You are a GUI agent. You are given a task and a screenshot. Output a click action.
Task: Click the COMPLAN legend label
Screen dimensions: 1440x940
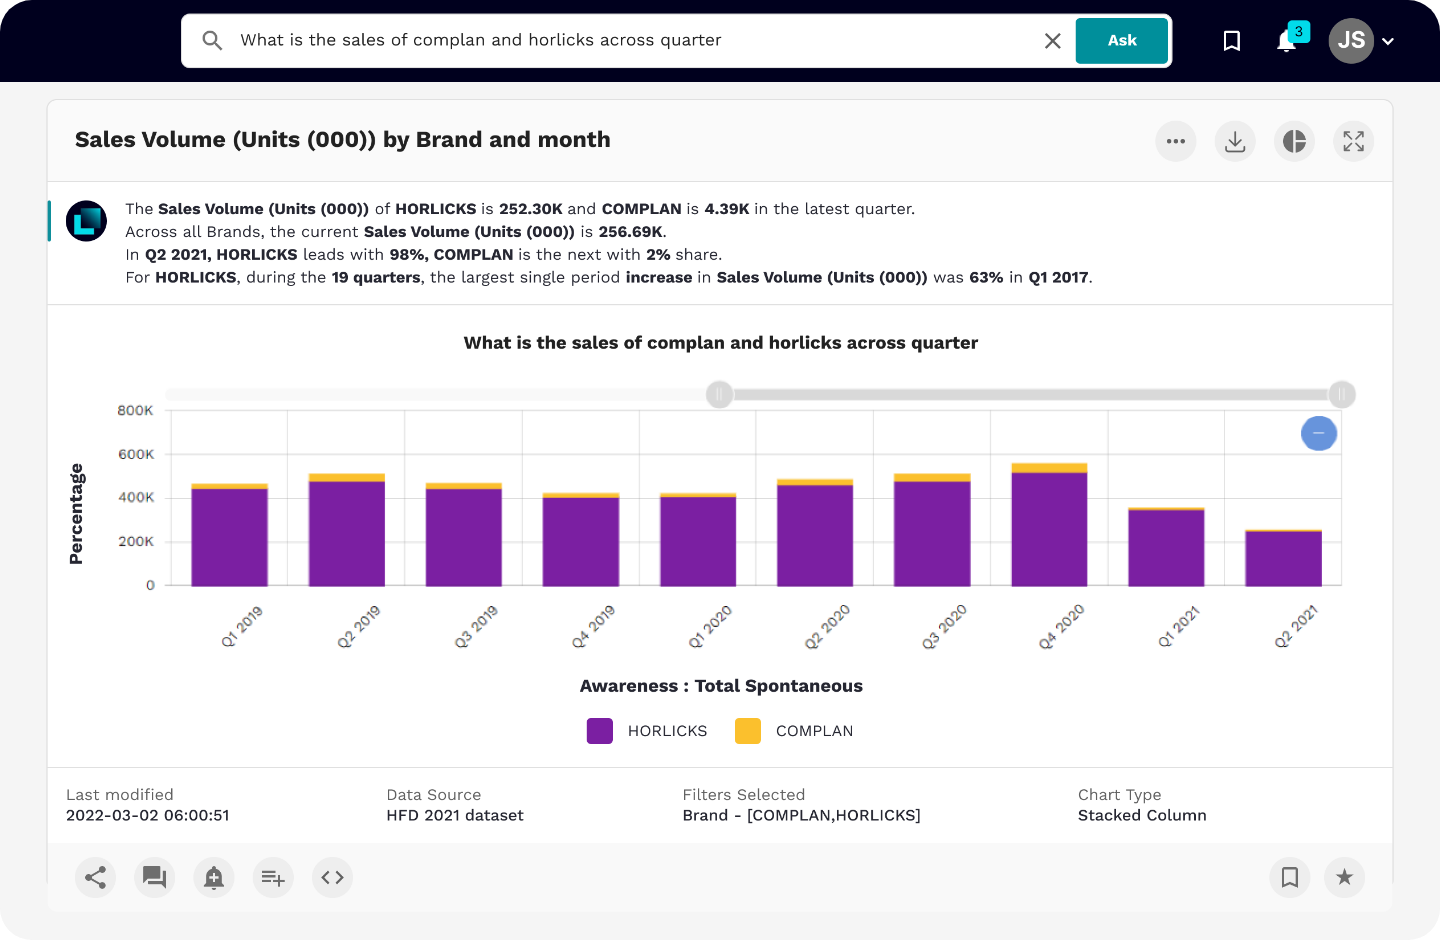(x=815, y=731)
